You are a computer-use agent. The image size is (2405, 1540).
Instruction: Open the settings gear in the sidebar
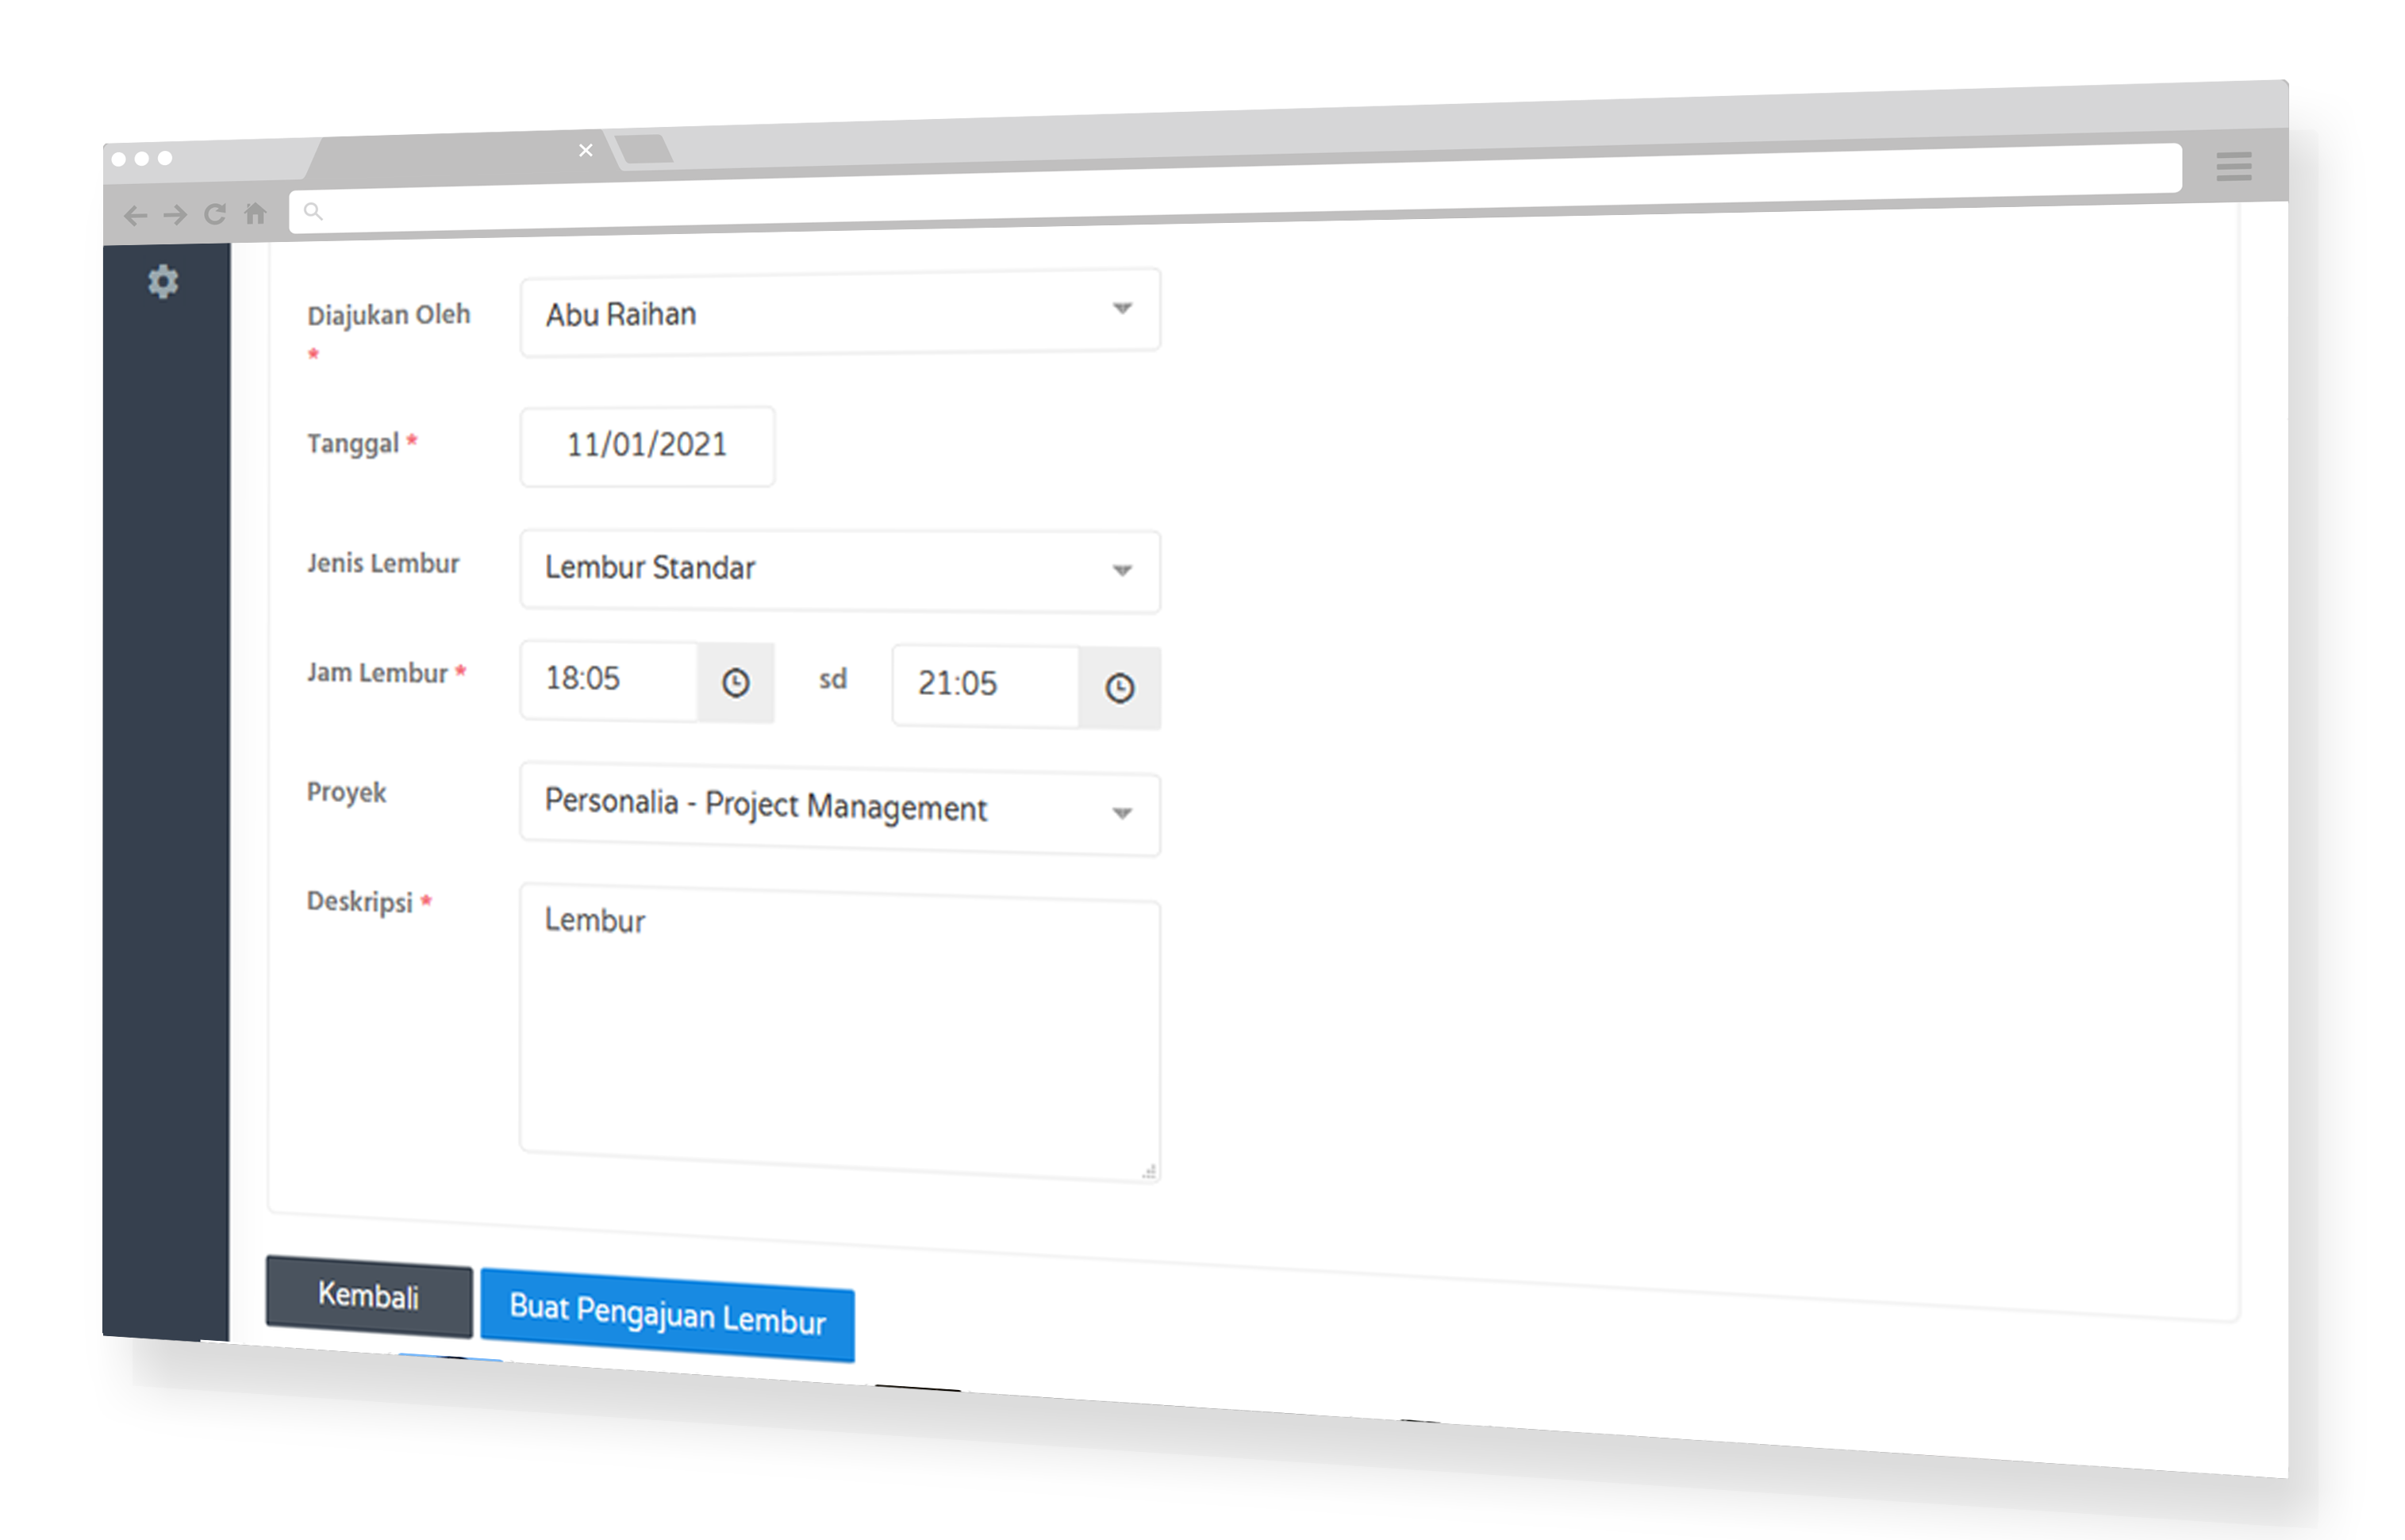pos(163,282)
